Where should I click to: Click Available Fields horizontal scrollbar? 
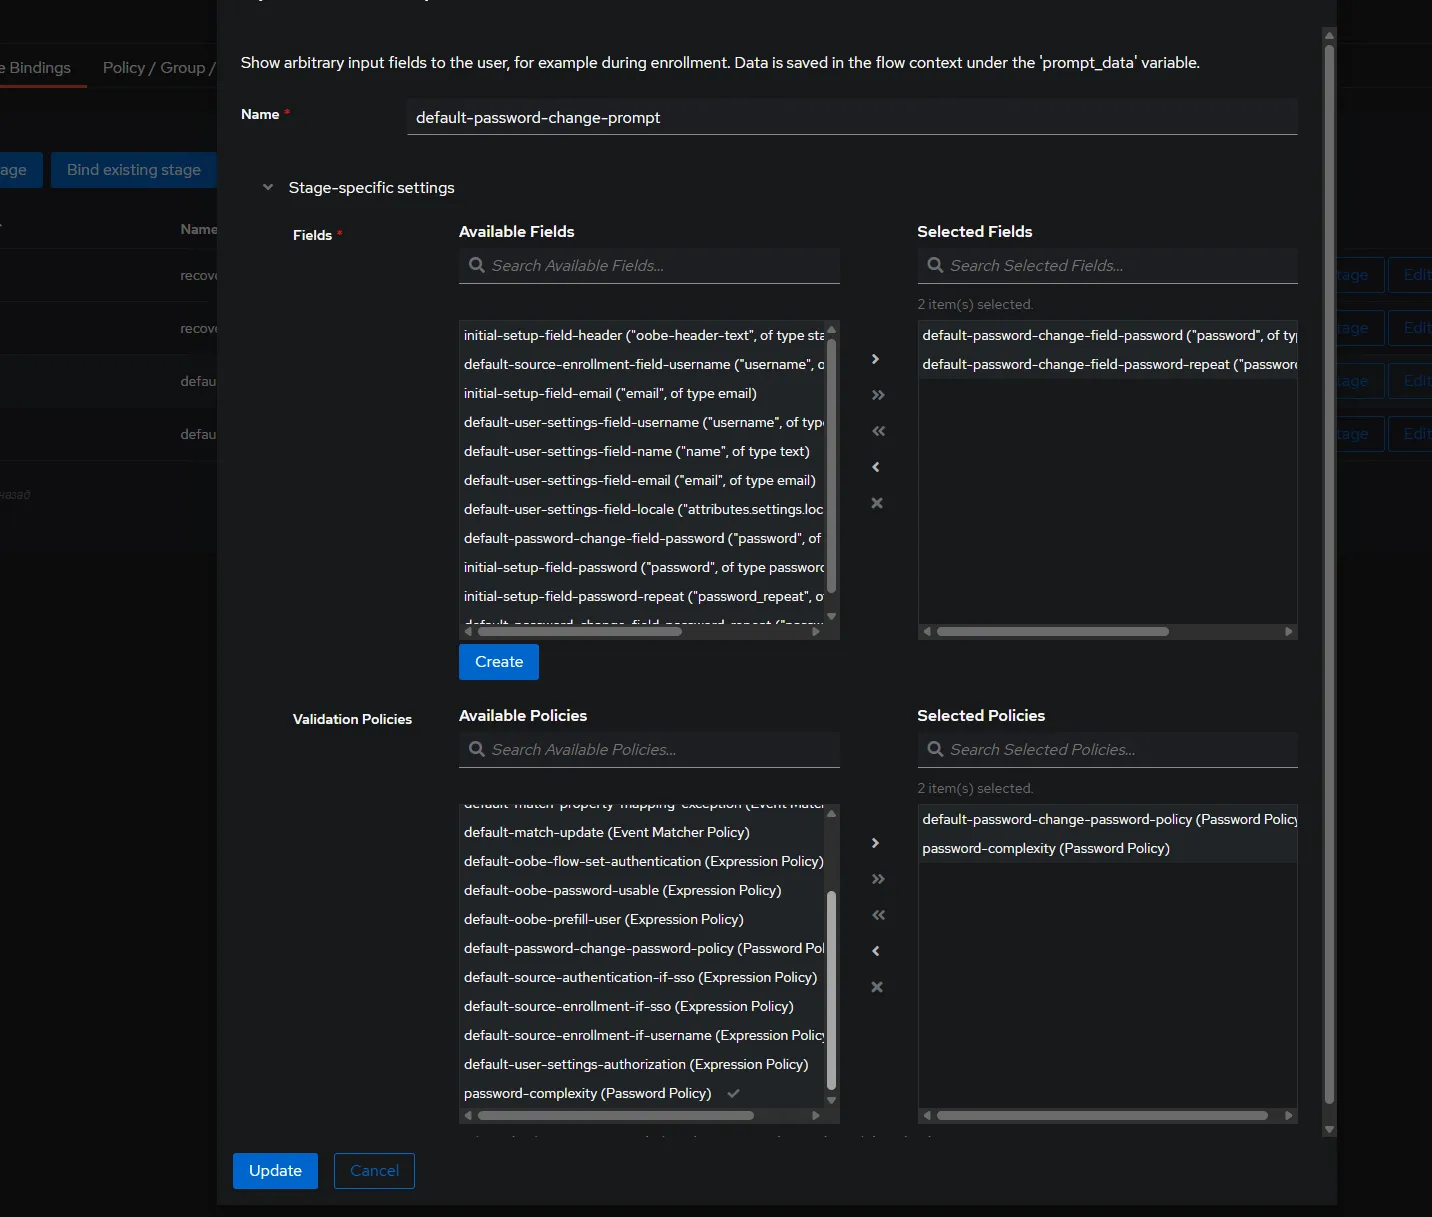(580, 631)
